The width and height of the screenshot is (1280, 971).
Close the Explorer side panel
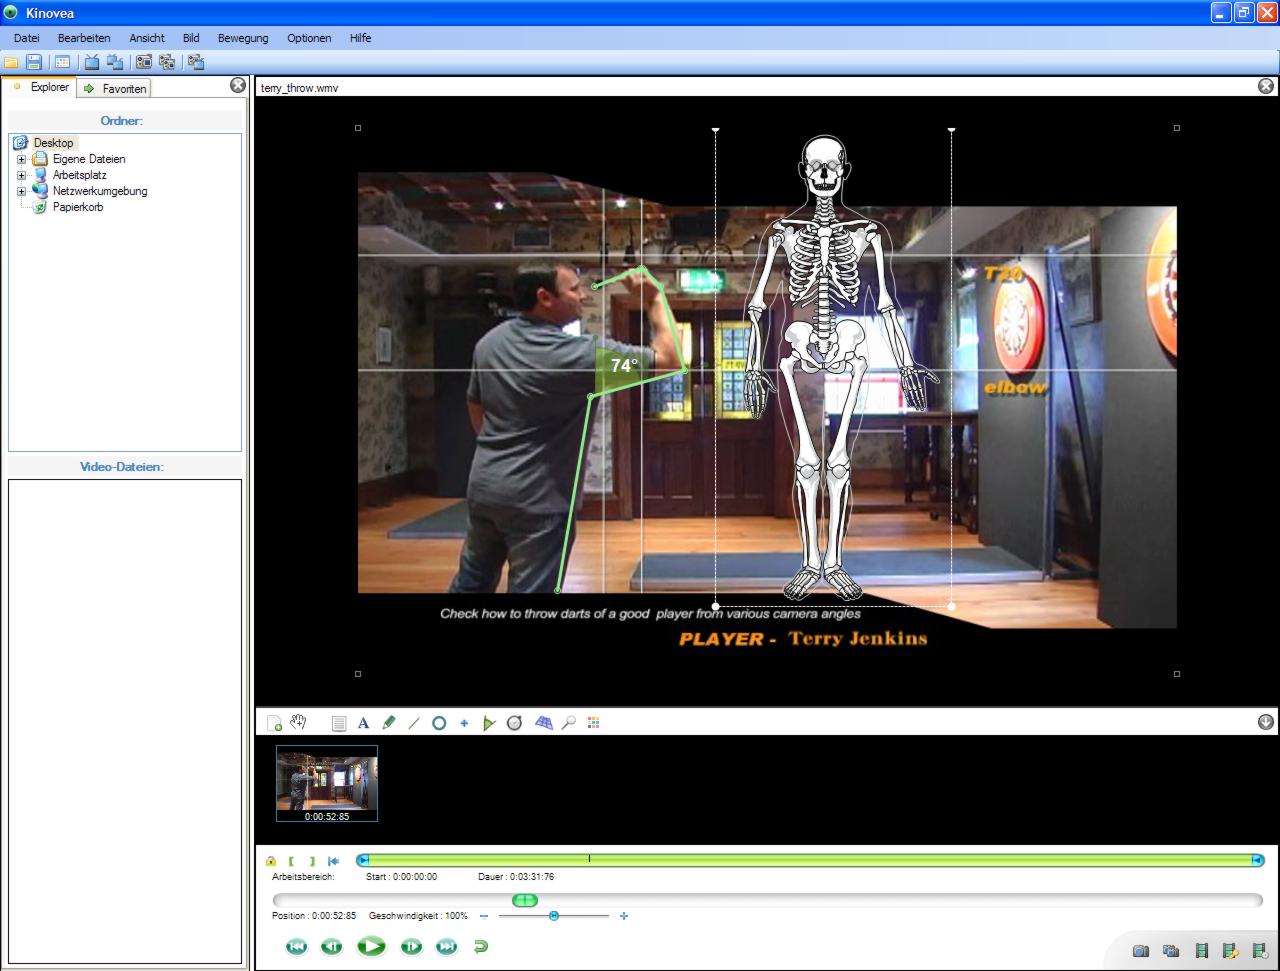(238, 85)
